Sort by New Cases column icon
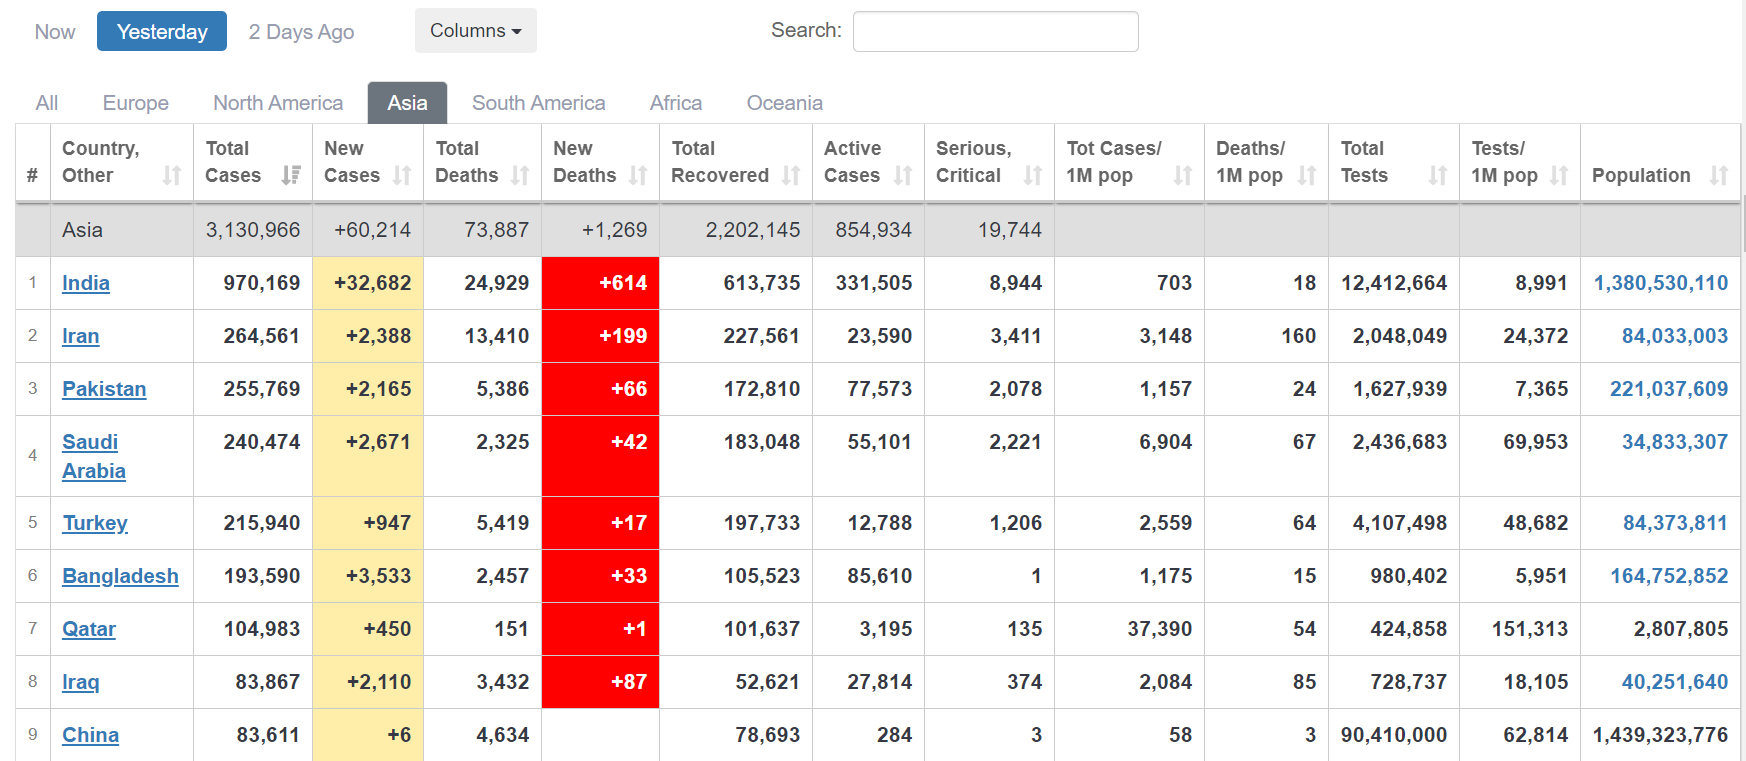Viewport: 1746px width, 761px height. [x=402, y=176]
